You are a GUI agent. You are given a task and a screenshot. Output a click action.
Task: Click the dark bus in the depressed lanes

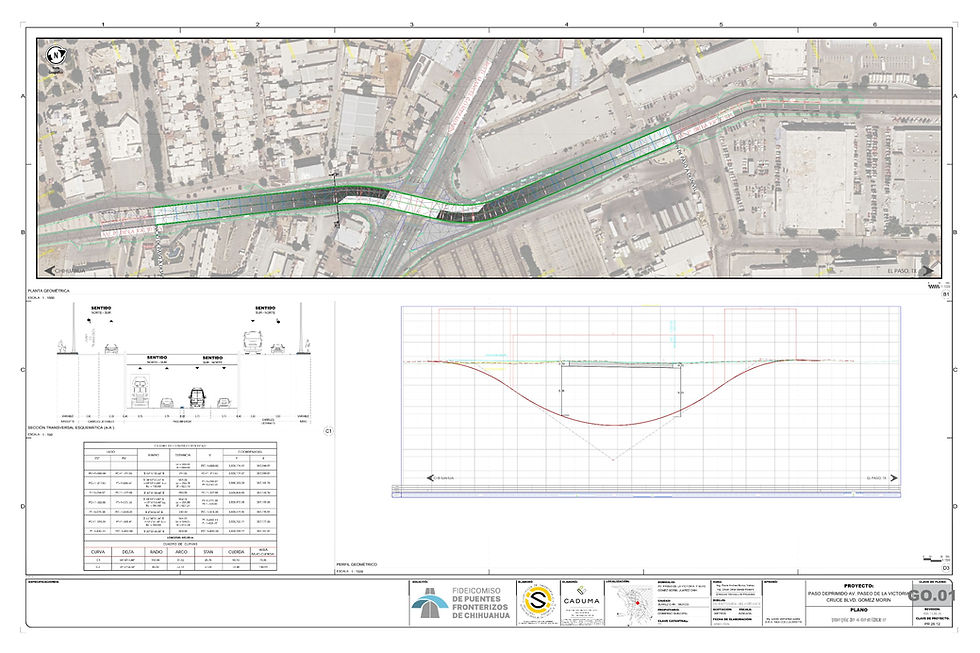[x=198, y=397]
